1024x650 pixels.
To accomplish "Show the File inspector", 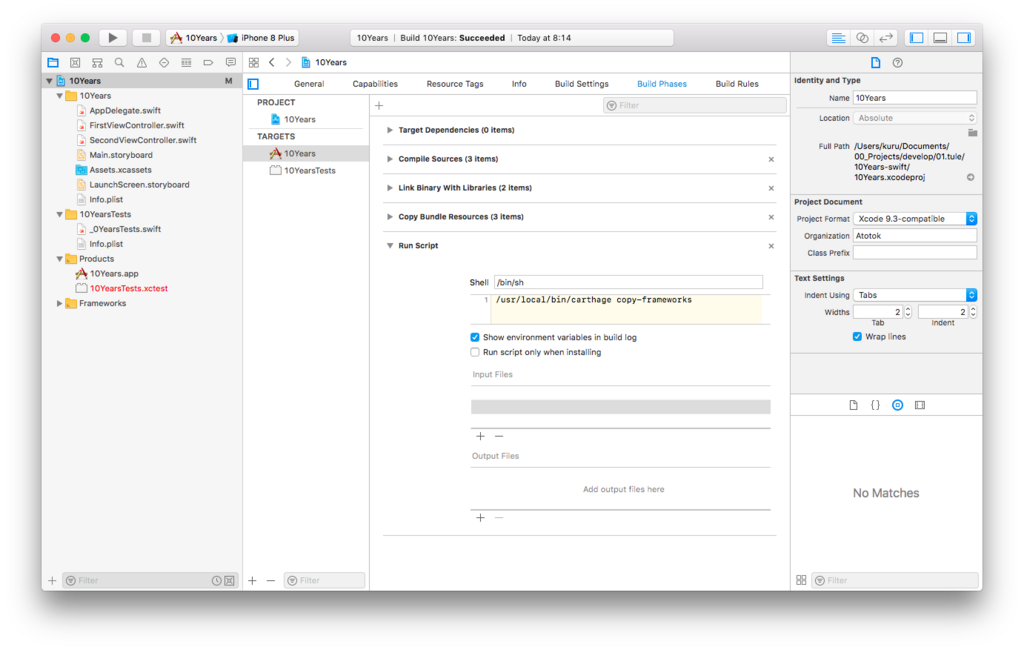I will (x=876, y=63).
